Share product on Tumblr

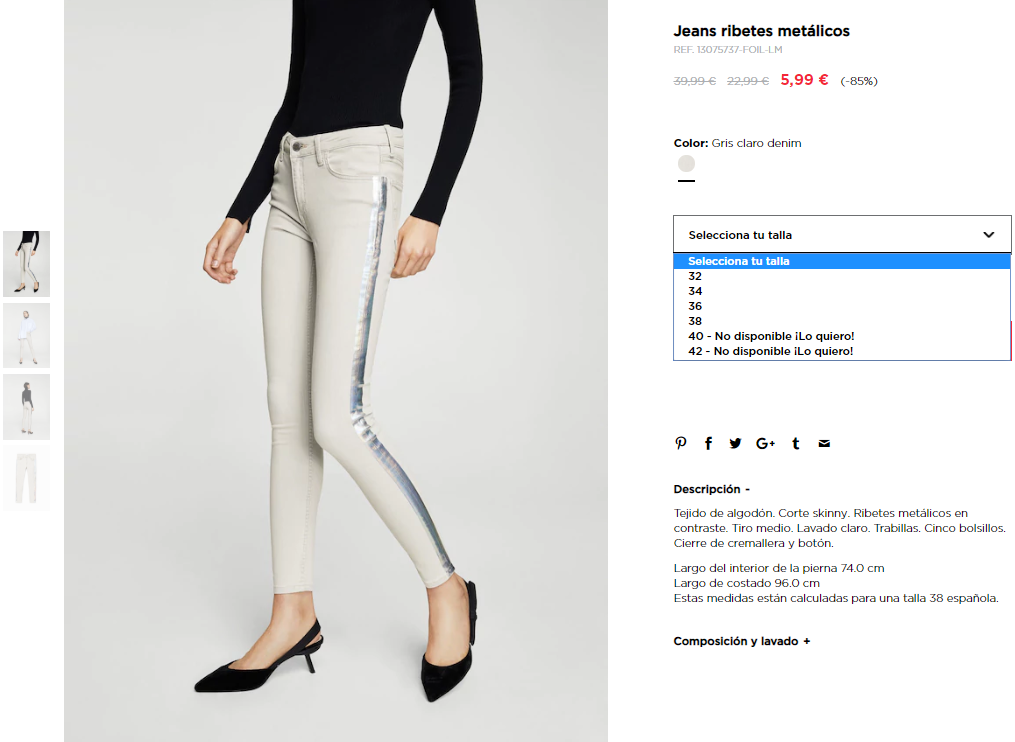point(796,444)
